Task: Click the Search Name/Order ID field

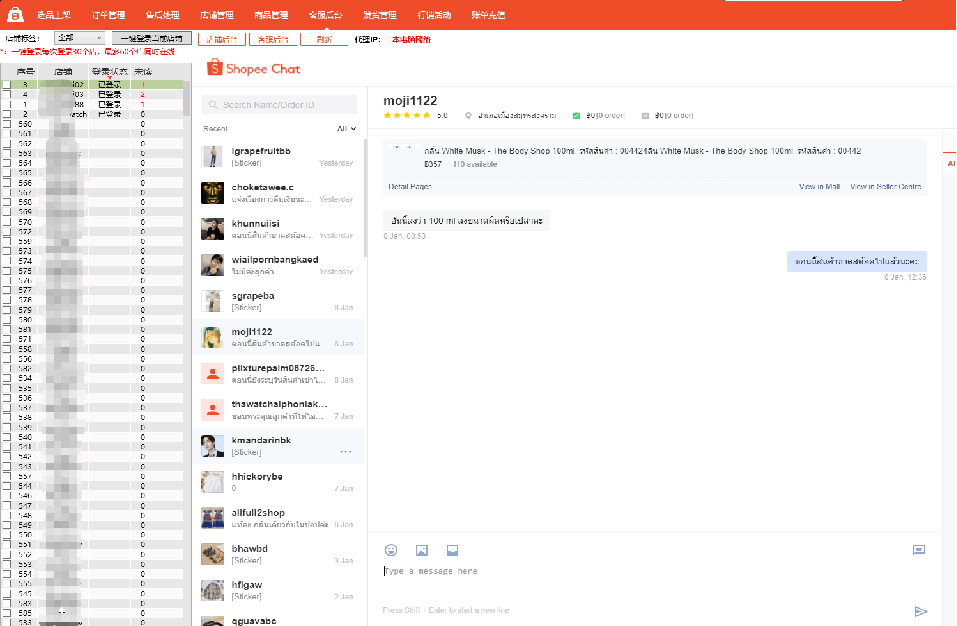Action: click(280, 105)
